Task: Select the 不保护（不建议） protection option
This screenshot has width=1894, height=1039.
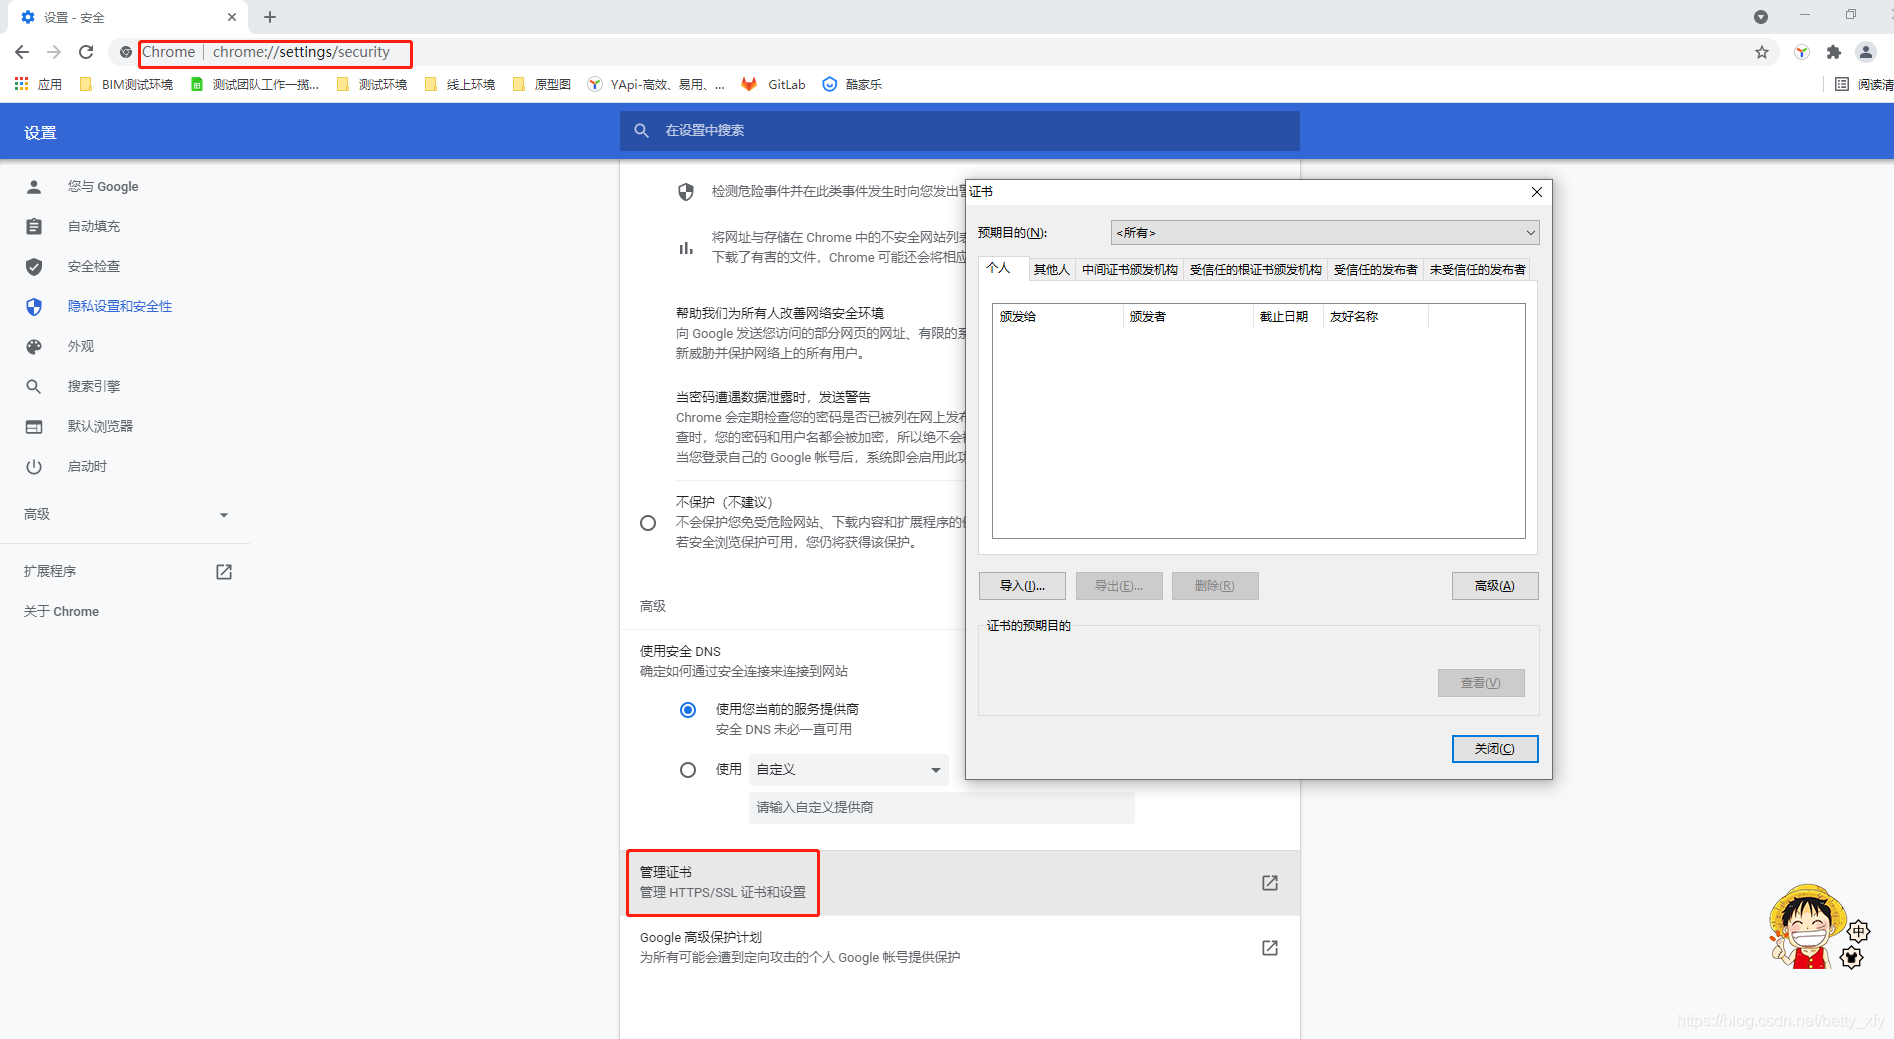Action: pos(648,523)
